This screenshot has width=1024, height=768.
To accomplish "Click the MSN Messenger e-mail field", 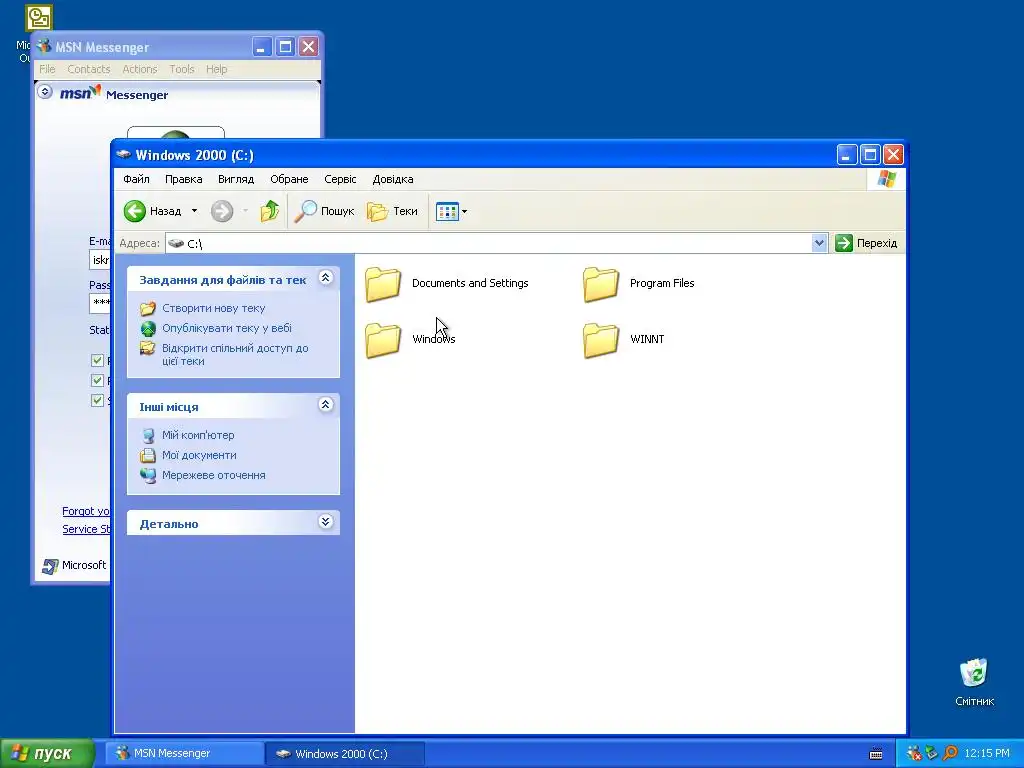I will [100, 260].
